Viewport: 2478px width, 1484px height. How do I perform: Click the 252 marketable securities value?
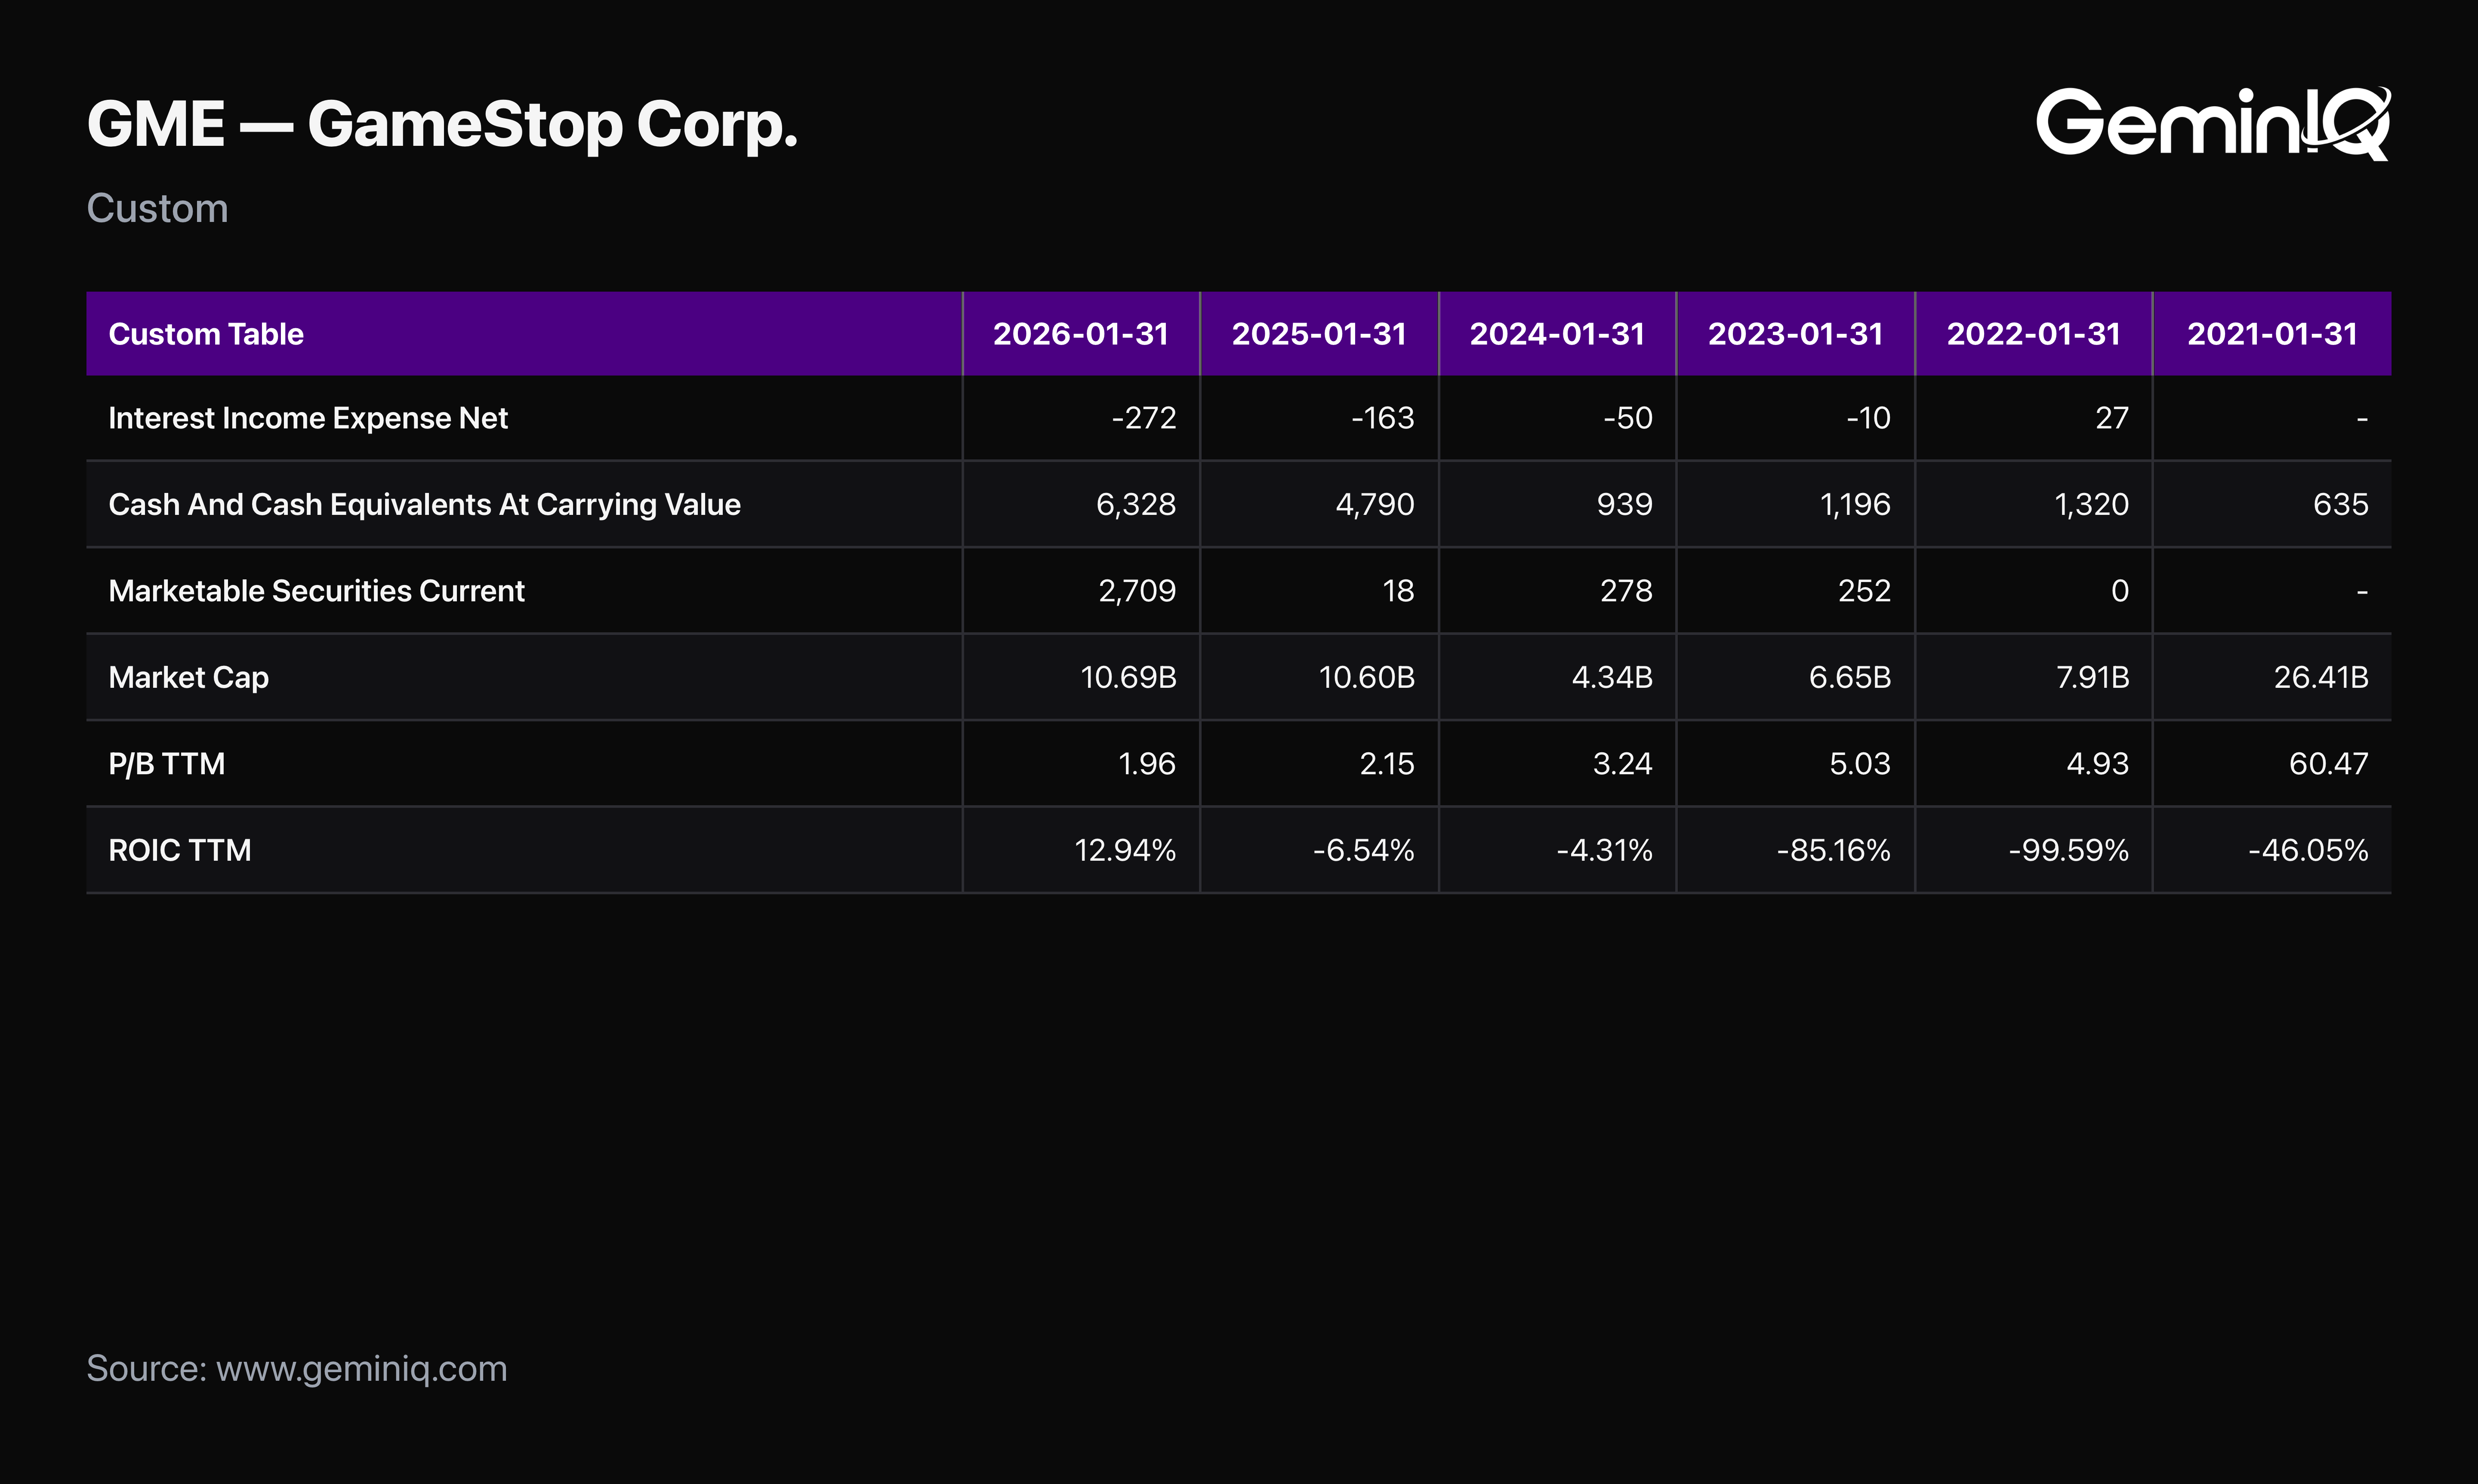[1865, 591]
